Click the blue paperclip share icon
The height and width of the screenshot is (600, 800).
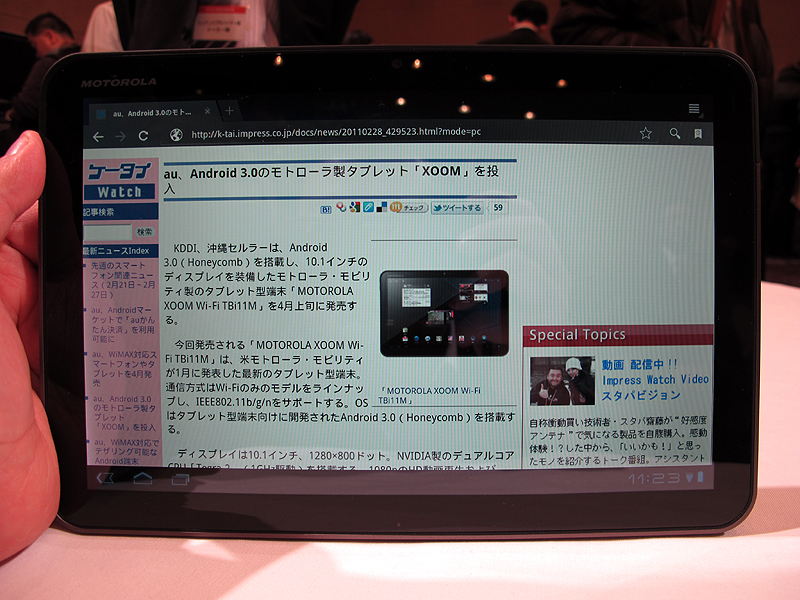pyautogui.click(x=368, y=207)
